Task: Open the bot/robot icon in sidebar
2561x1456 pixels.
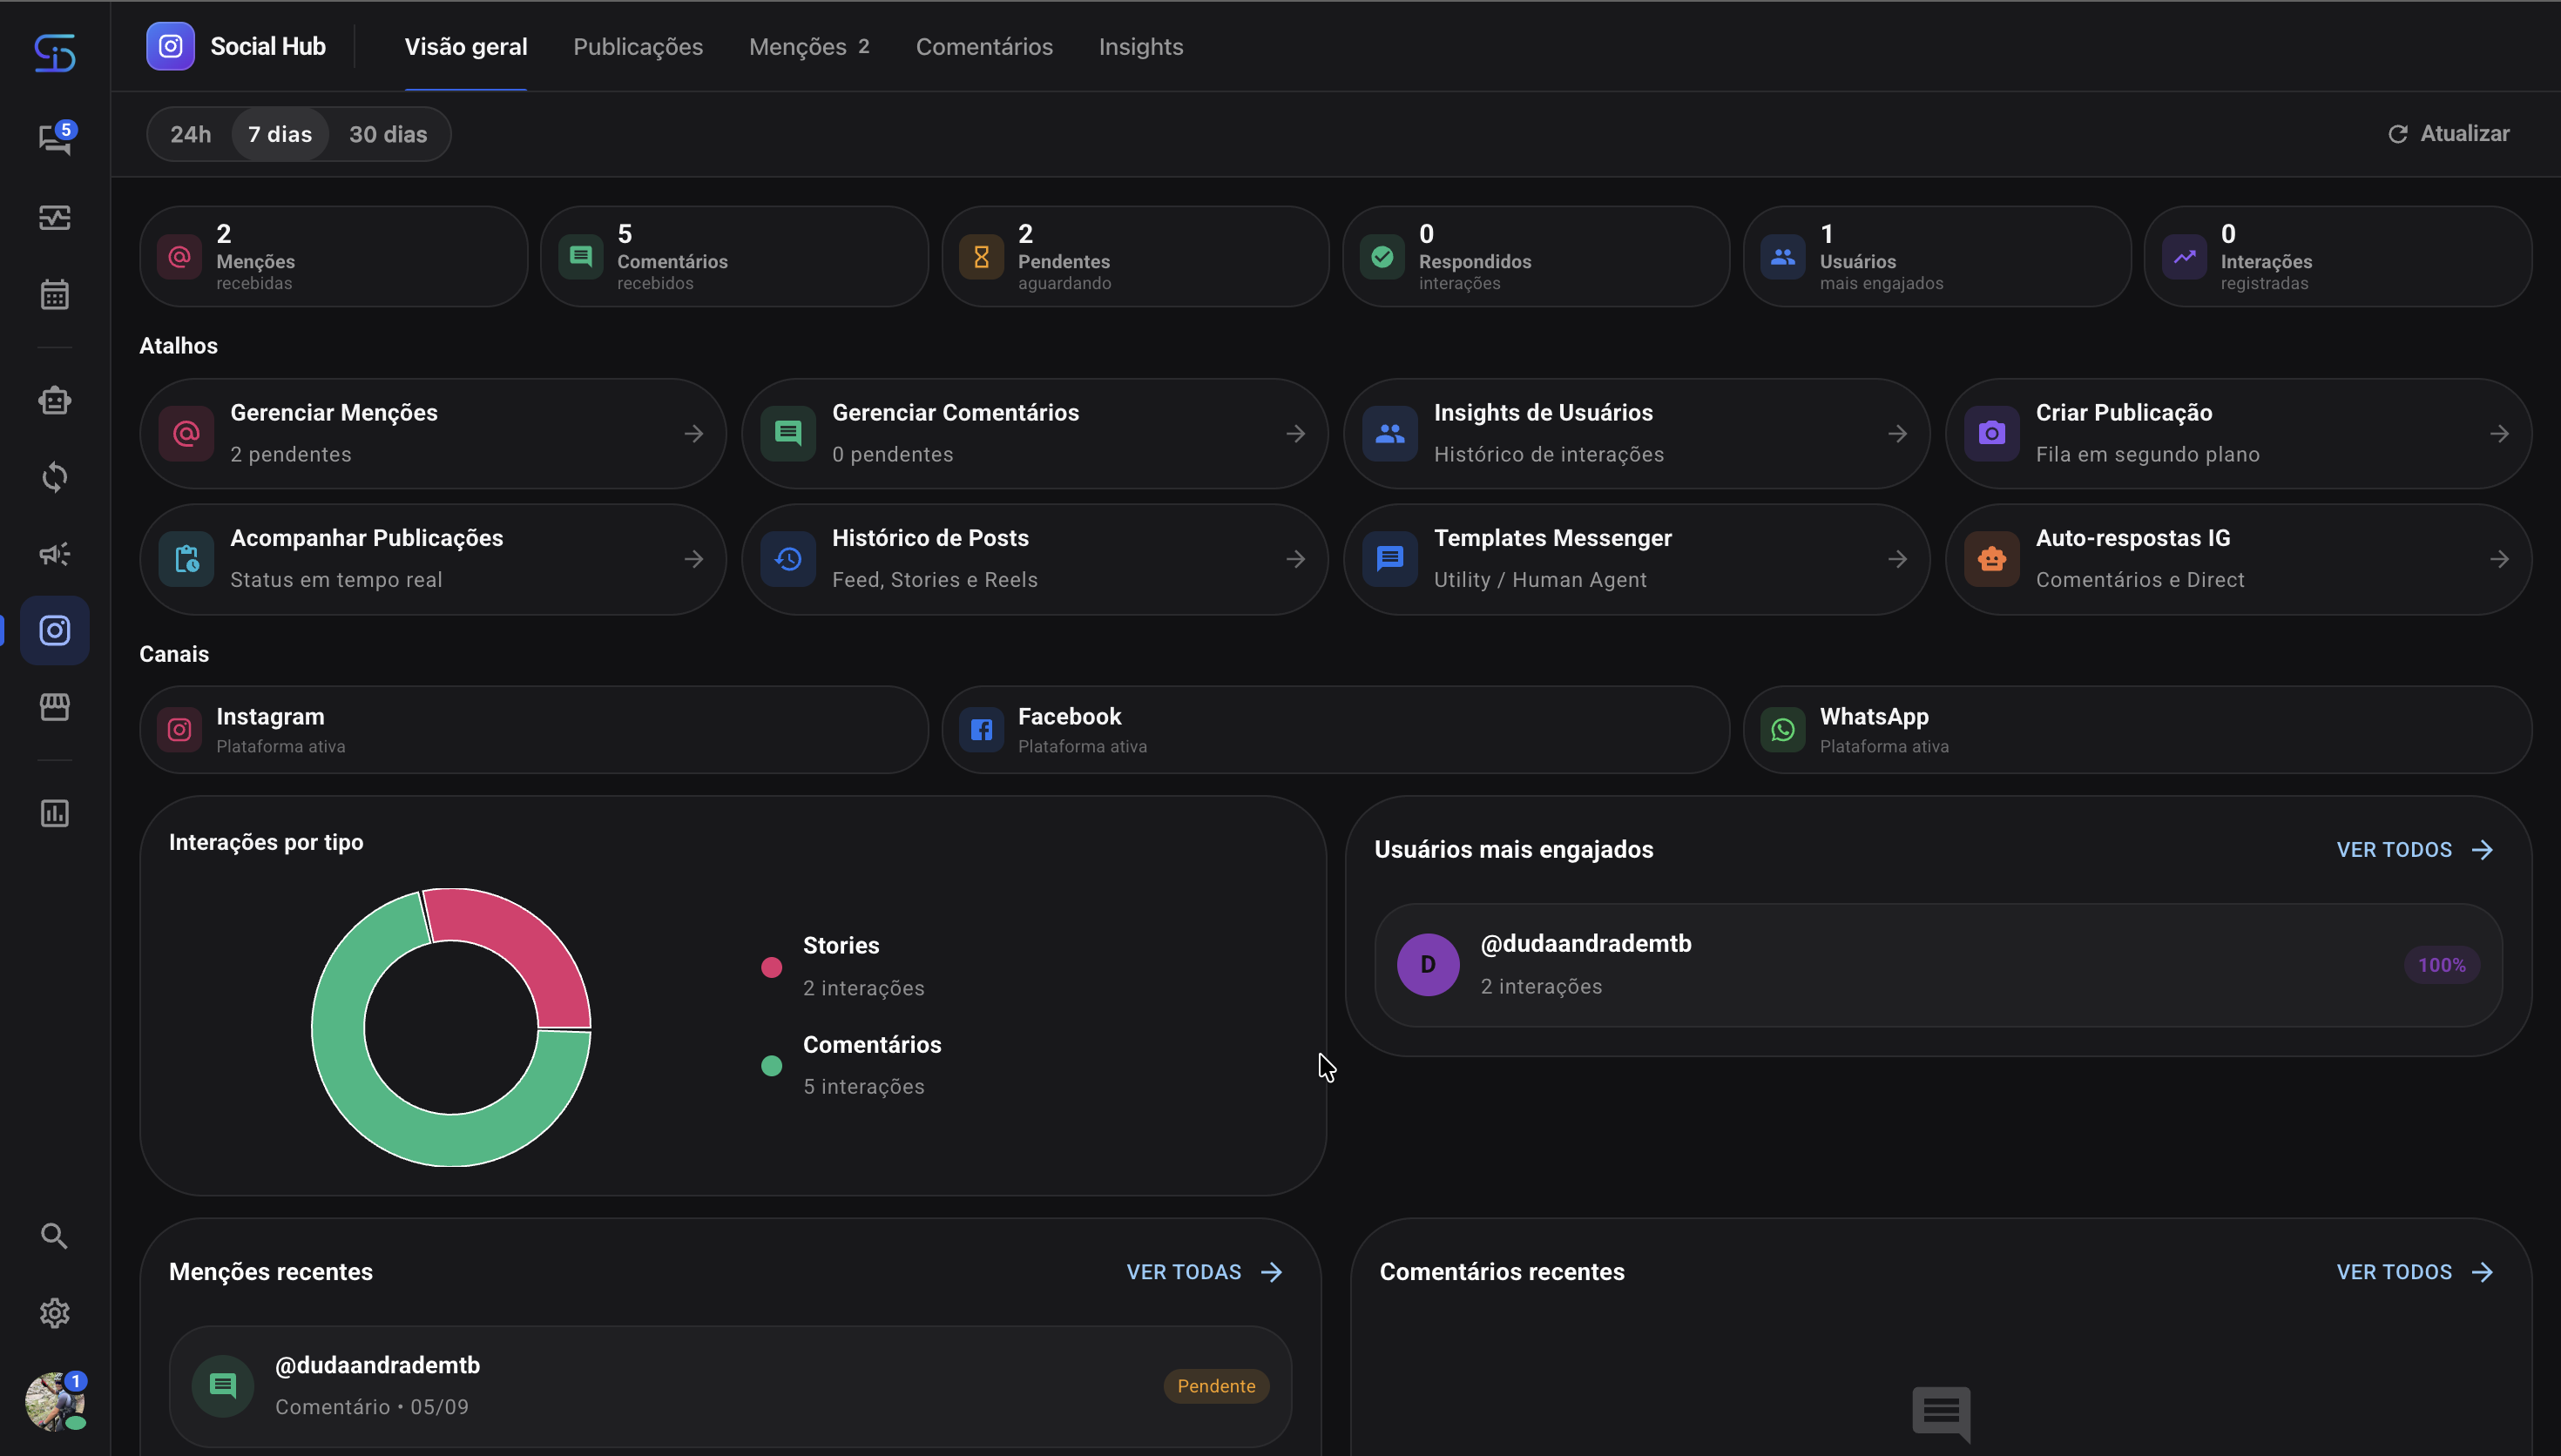Action: 55,400
